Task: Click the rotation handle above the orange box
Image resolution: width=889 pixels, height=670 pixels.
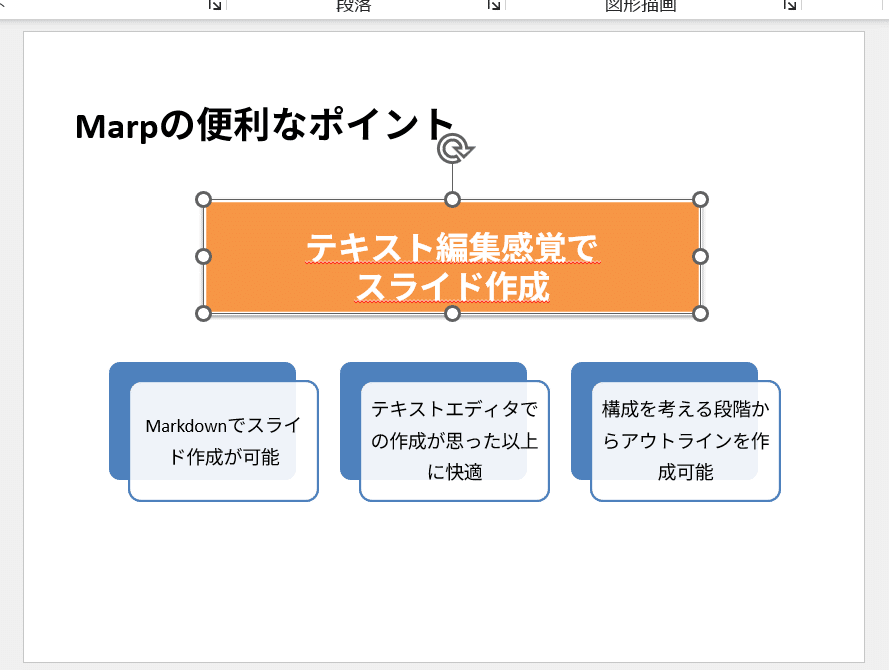Action: click(454, 149)
